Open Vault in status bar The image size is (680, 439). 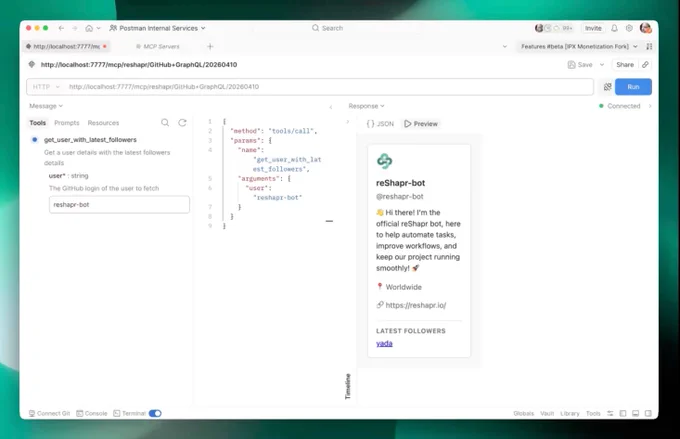pos(547,413)
